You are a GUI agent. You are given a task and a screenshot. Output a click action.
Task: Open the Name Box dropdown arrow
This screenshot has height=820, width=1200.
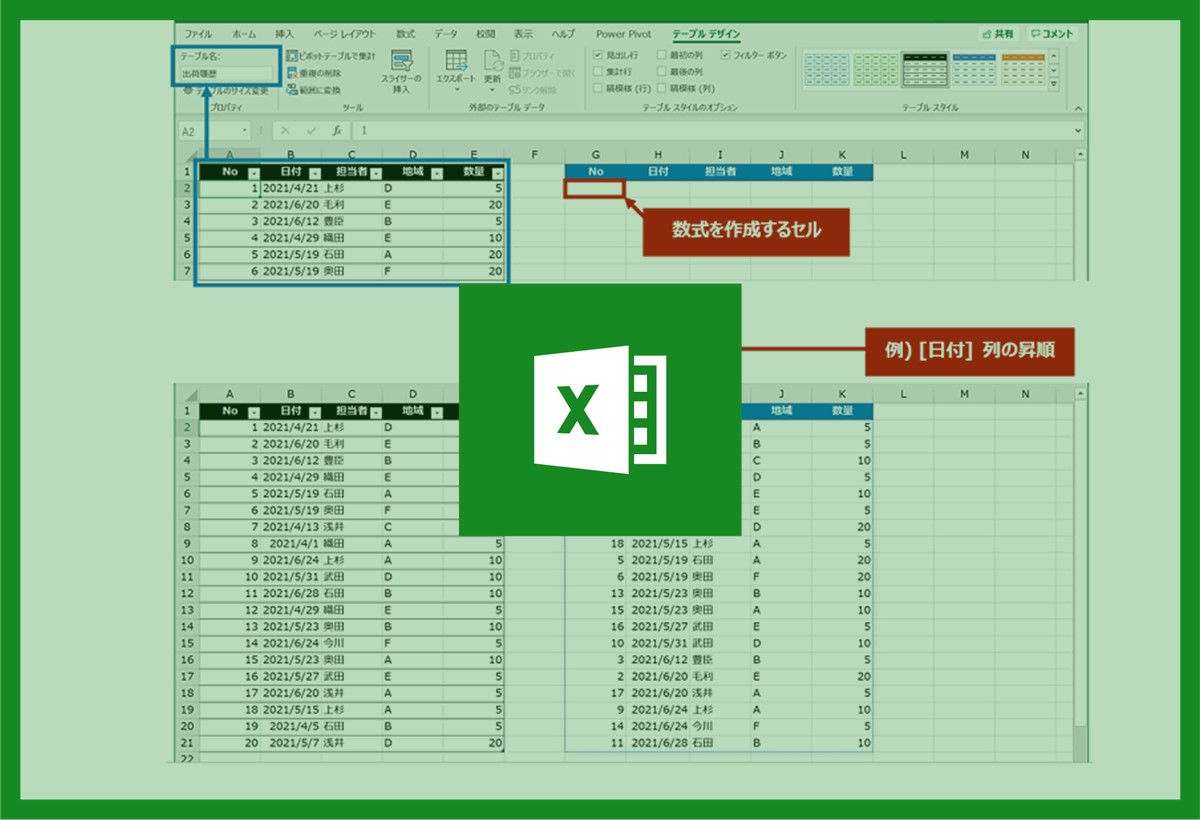(245, 131)
